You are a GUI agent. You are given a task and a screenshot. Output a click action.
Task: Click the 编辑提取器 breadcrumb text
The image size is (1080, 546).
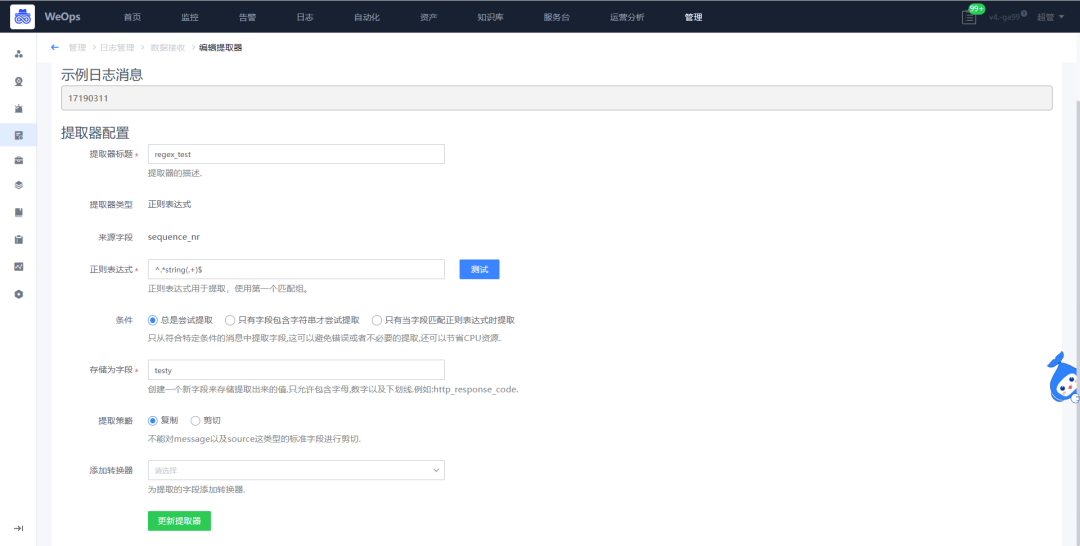pyautogui.click(x=220, y=48)
